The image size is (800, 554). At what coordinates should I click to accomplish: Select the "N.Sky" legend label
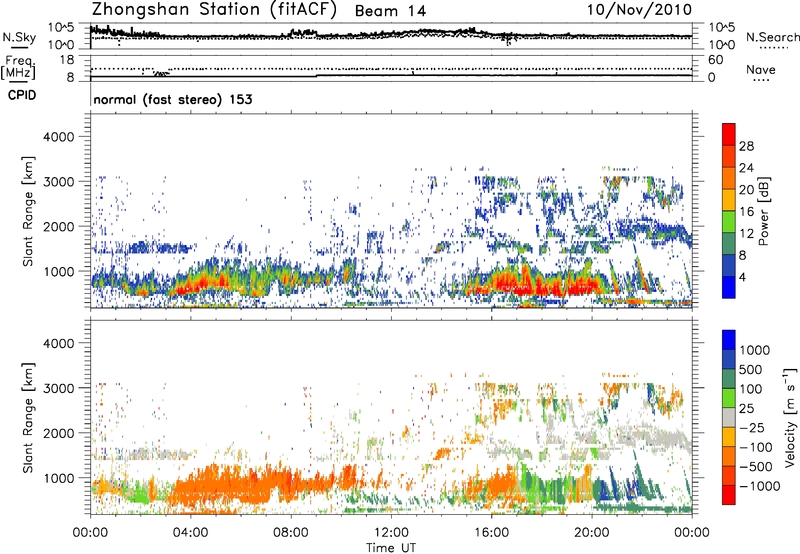(x=19, y=37)
